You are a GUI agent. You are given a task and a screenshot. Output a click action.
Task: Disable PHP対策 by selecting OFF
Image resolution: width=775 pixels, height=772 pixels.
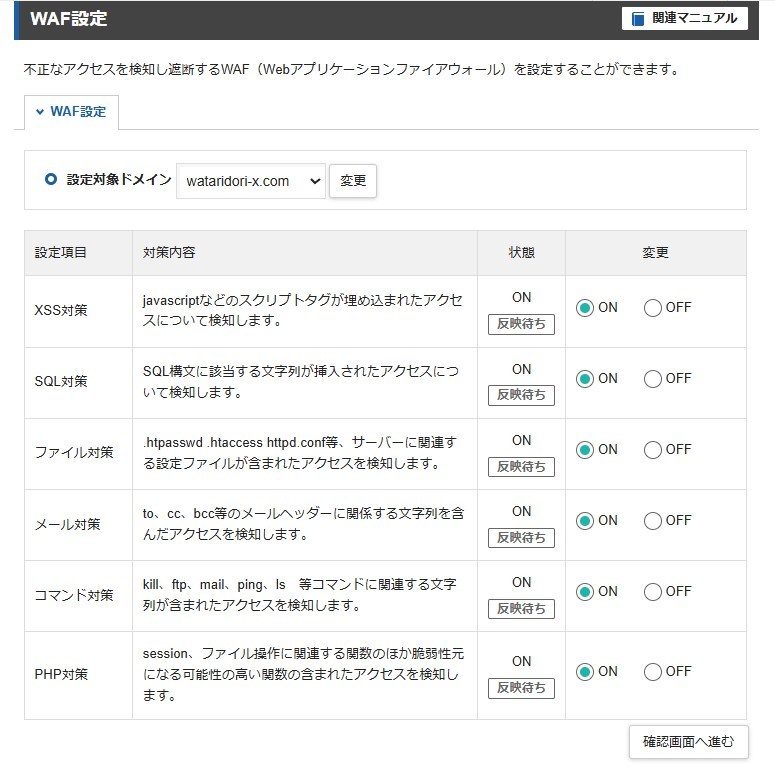pos(652,672)
